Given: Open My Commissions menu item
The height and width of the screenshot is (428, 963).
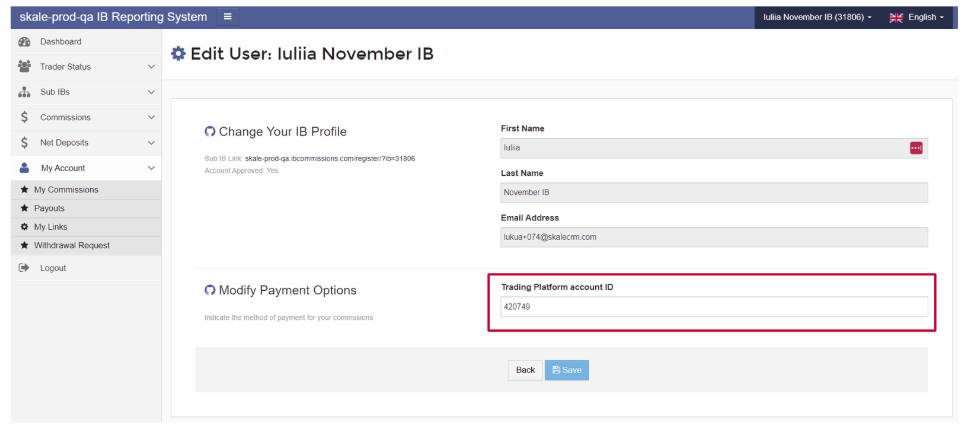Looking at the screenshot, I should tap(66, 190).
